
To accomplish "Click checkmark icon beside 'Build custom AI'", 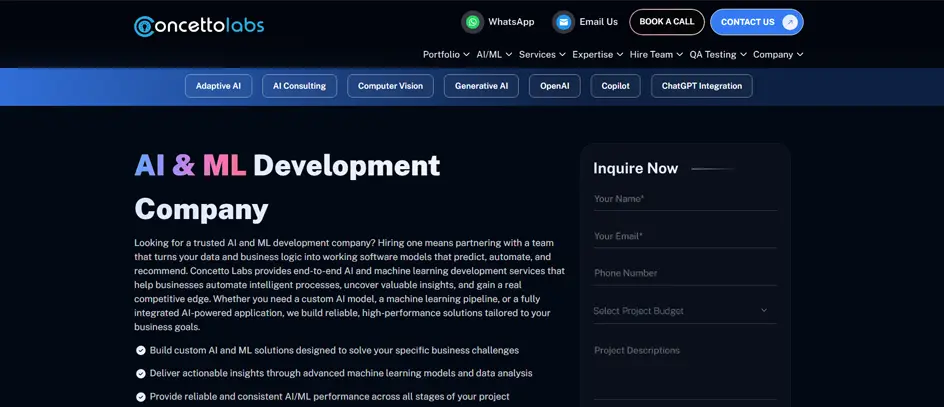I will click(141, 350).
